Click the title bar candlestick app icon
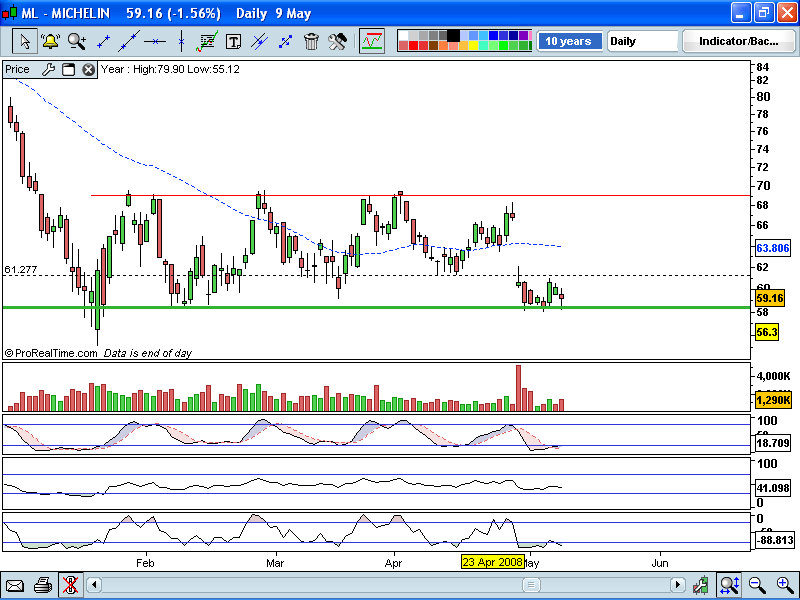 [10, 13]
